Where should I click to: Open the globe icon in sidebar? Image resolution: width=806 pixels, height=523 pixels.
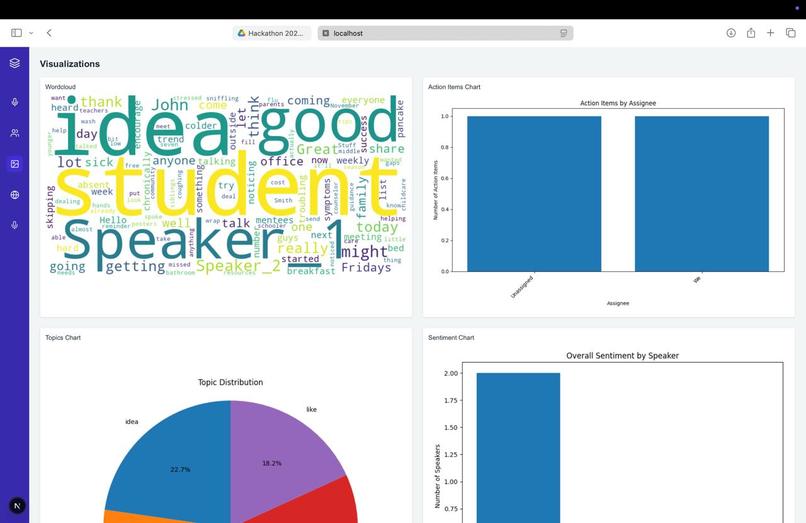click(14, 195)
